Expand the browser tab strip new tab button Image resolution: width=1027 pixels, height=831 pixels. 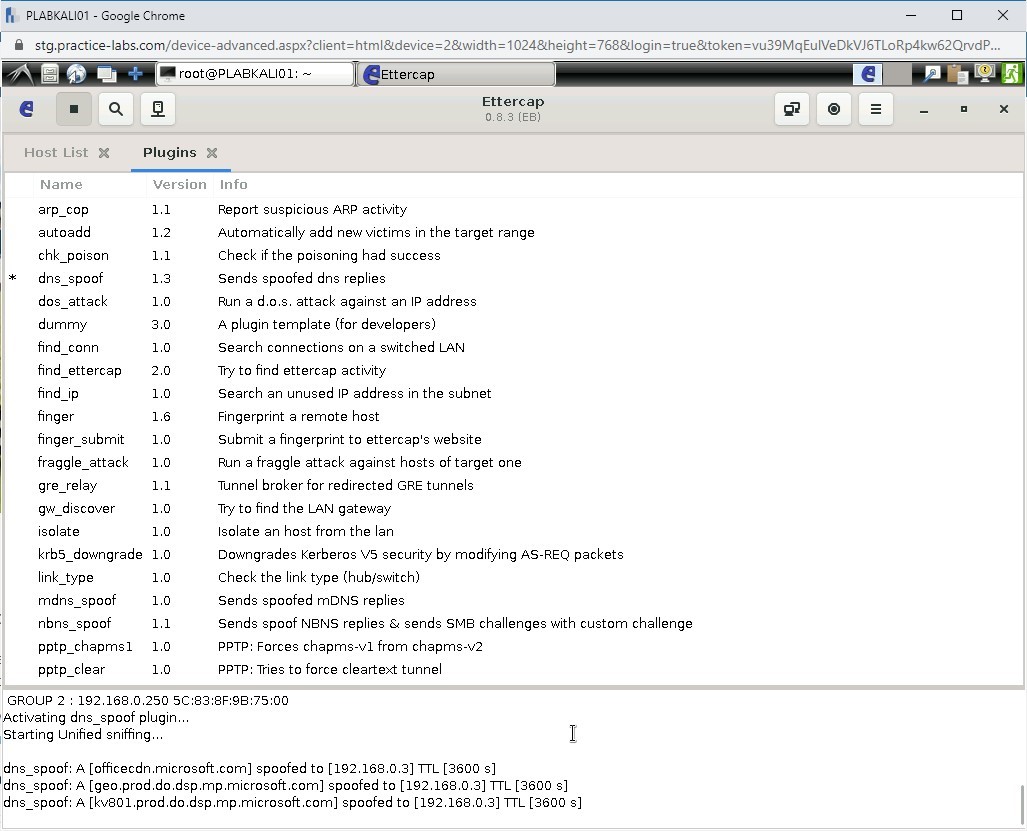(134, 73)
